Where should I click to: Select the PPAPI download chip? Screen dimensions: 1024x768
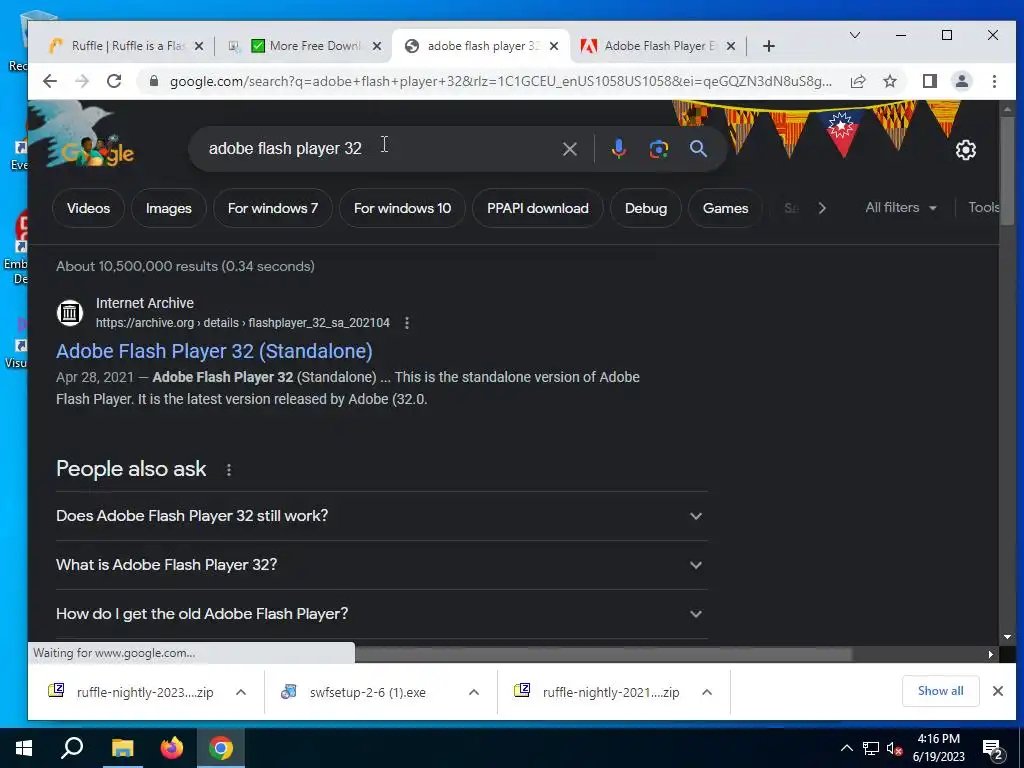(x=537, y=208)
